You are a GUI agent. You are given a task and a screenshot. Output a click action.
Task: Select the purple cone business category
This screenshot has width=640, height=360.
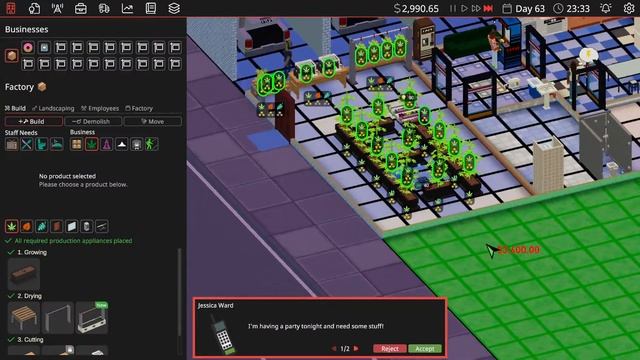[x=107, y=144]
